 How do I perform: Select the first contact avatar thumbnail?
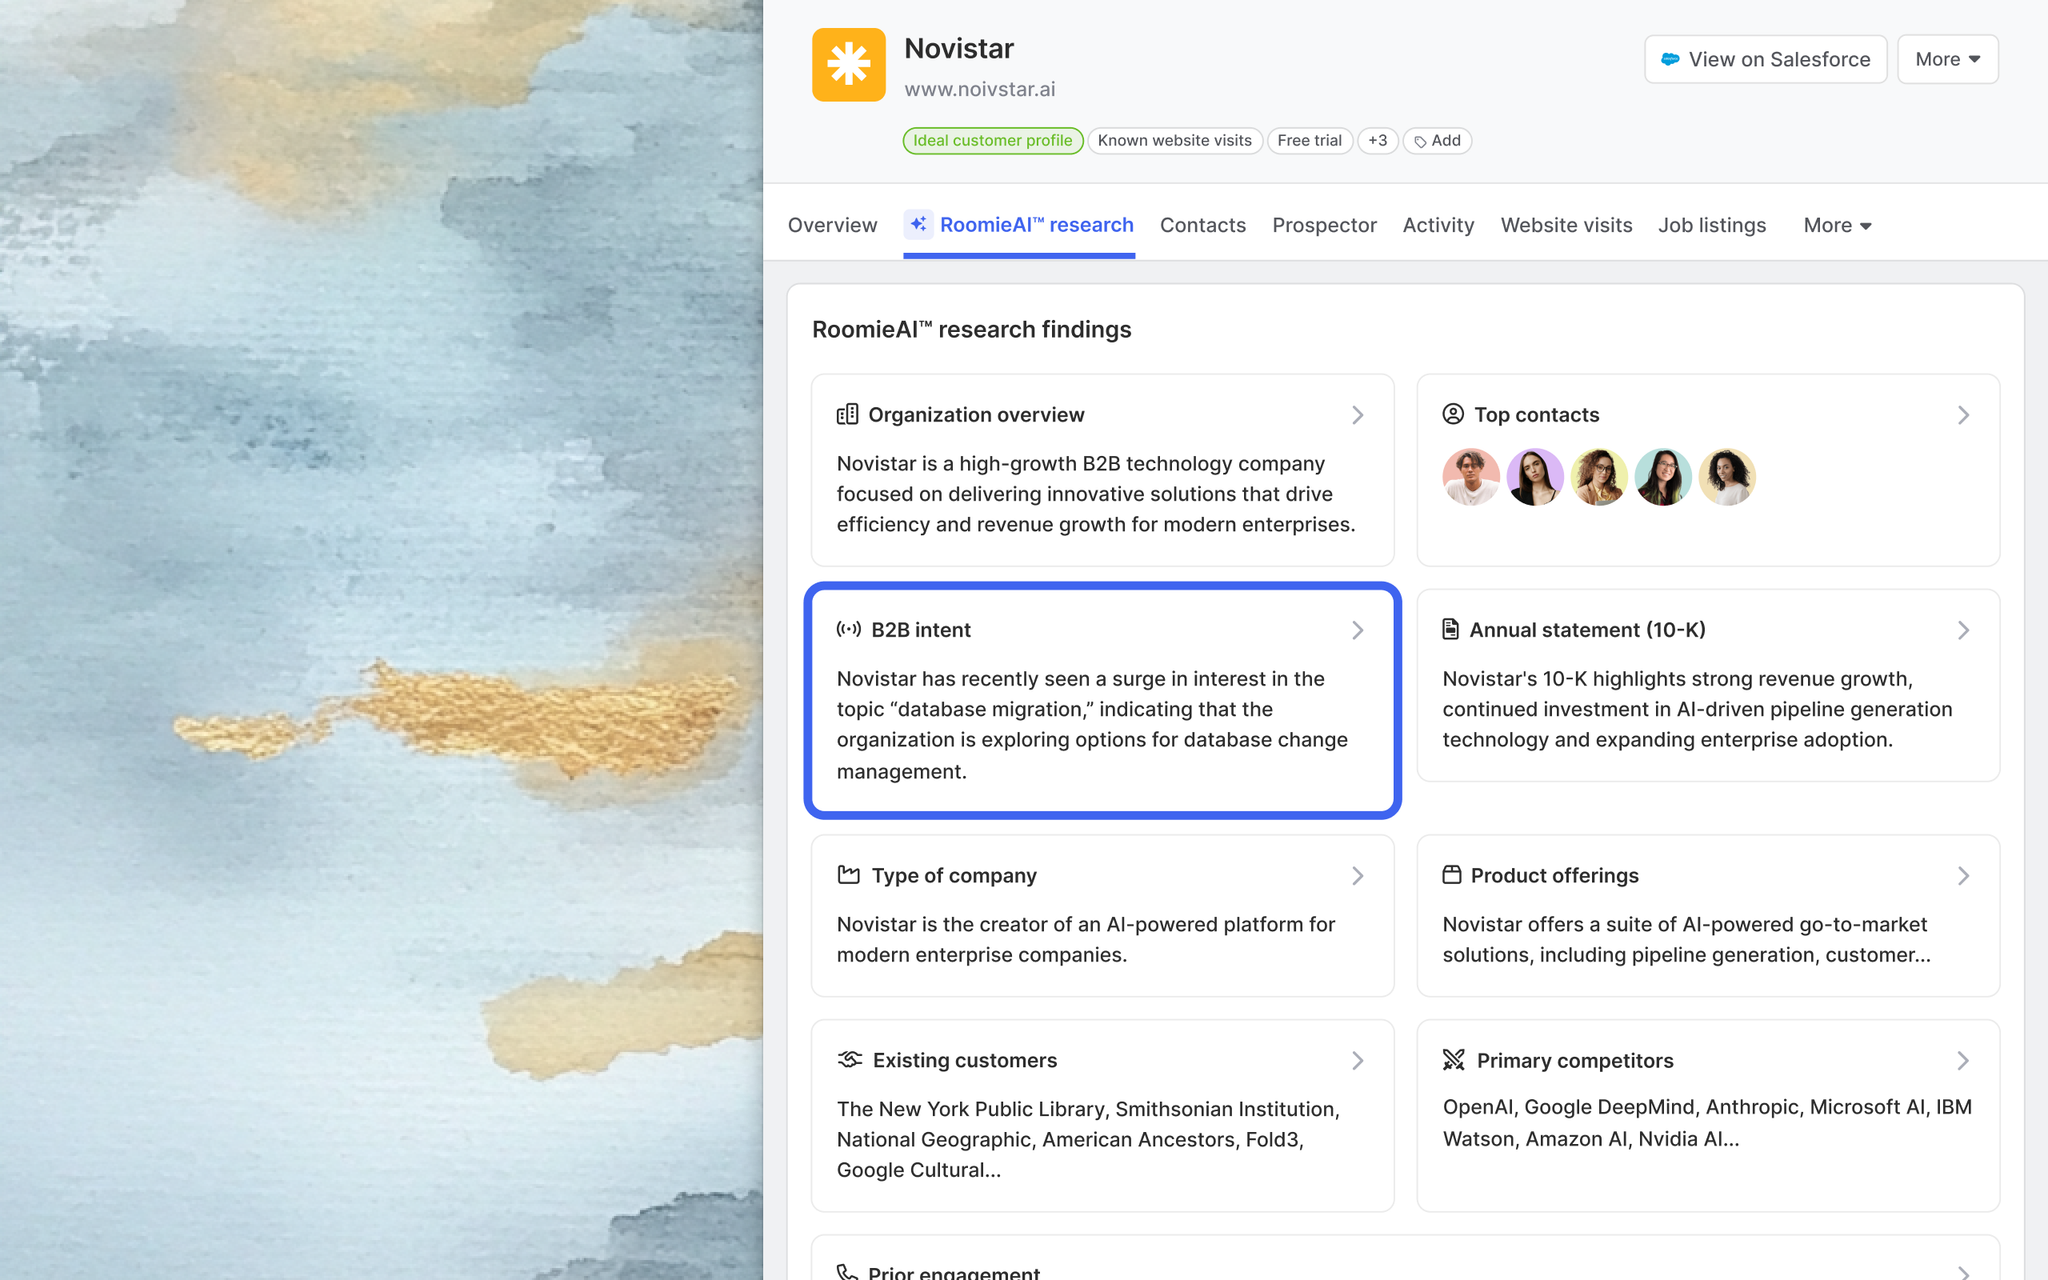[1470, 477]
